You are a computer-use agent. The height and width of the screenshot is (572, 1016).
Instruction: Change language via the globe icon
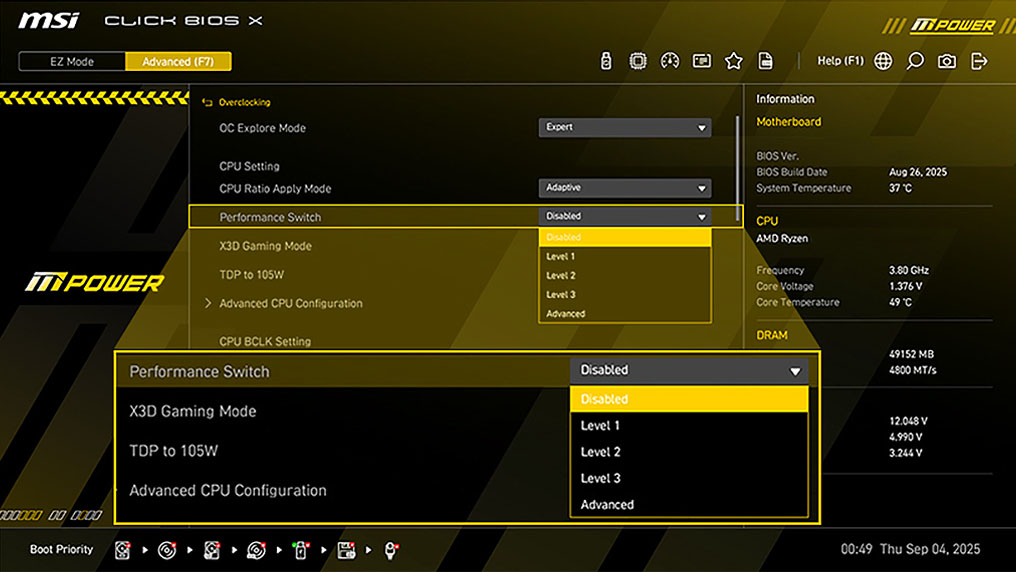pos(883,61)
